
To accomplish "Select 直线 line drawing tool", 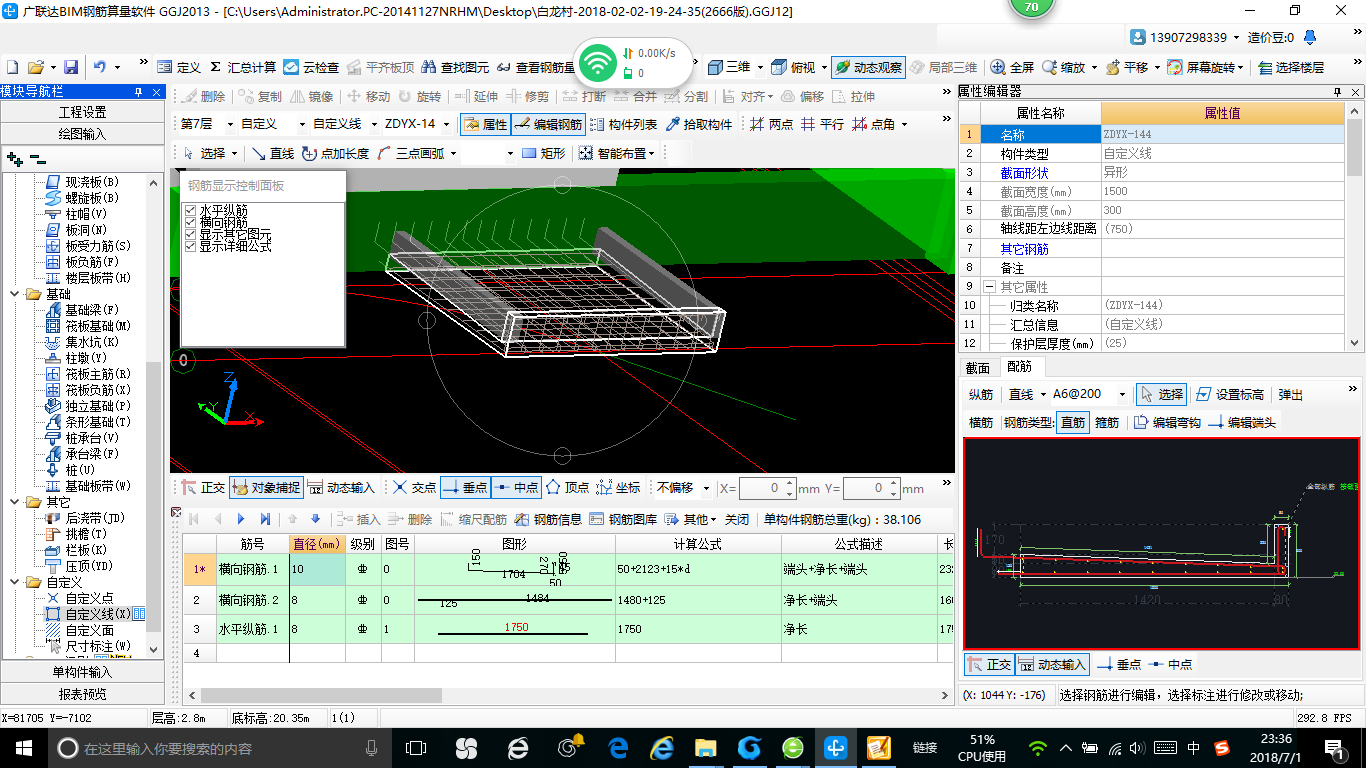I will pos(273,153).
